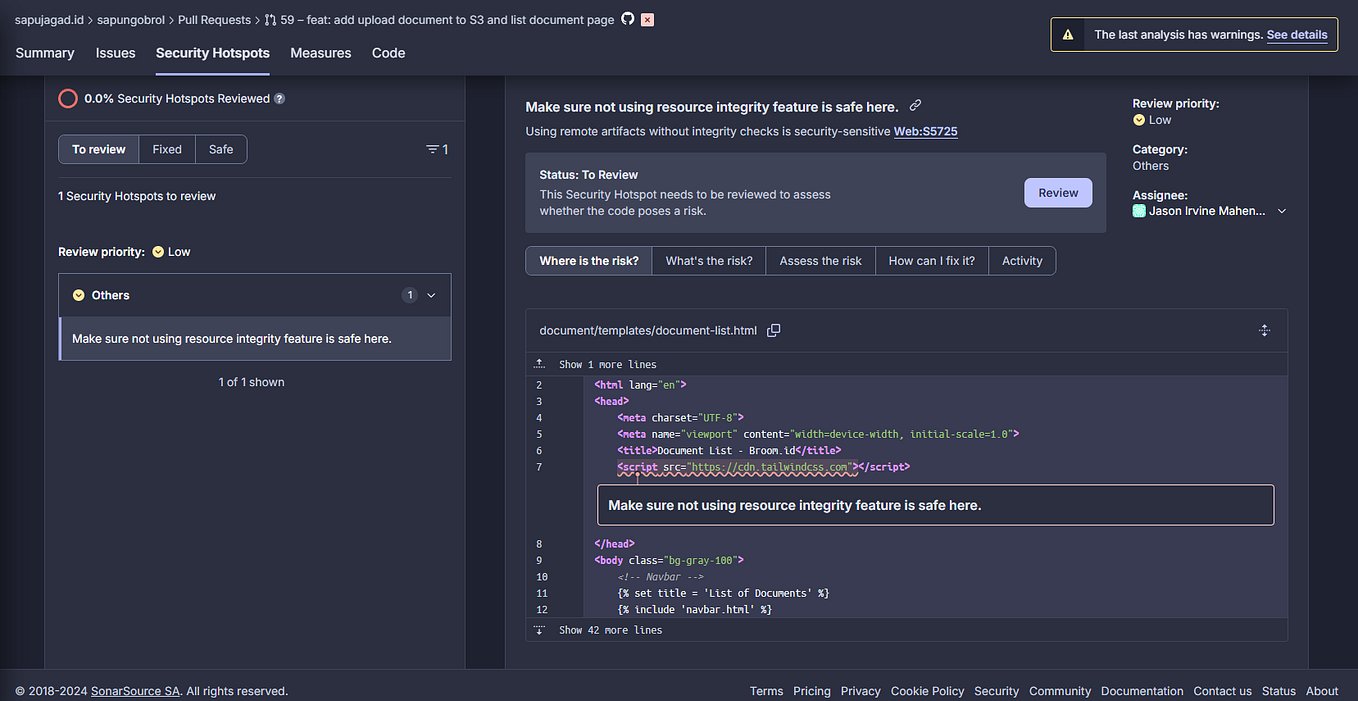
Task: Select the To review filter
Action: coord(98,149)
